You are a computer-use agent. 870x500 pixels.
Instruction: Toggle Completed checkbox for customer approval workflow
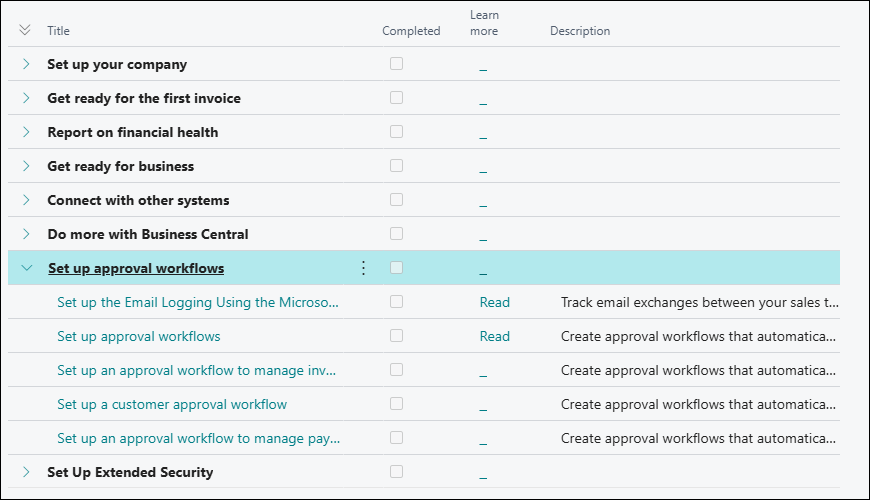tap(397, 404)
